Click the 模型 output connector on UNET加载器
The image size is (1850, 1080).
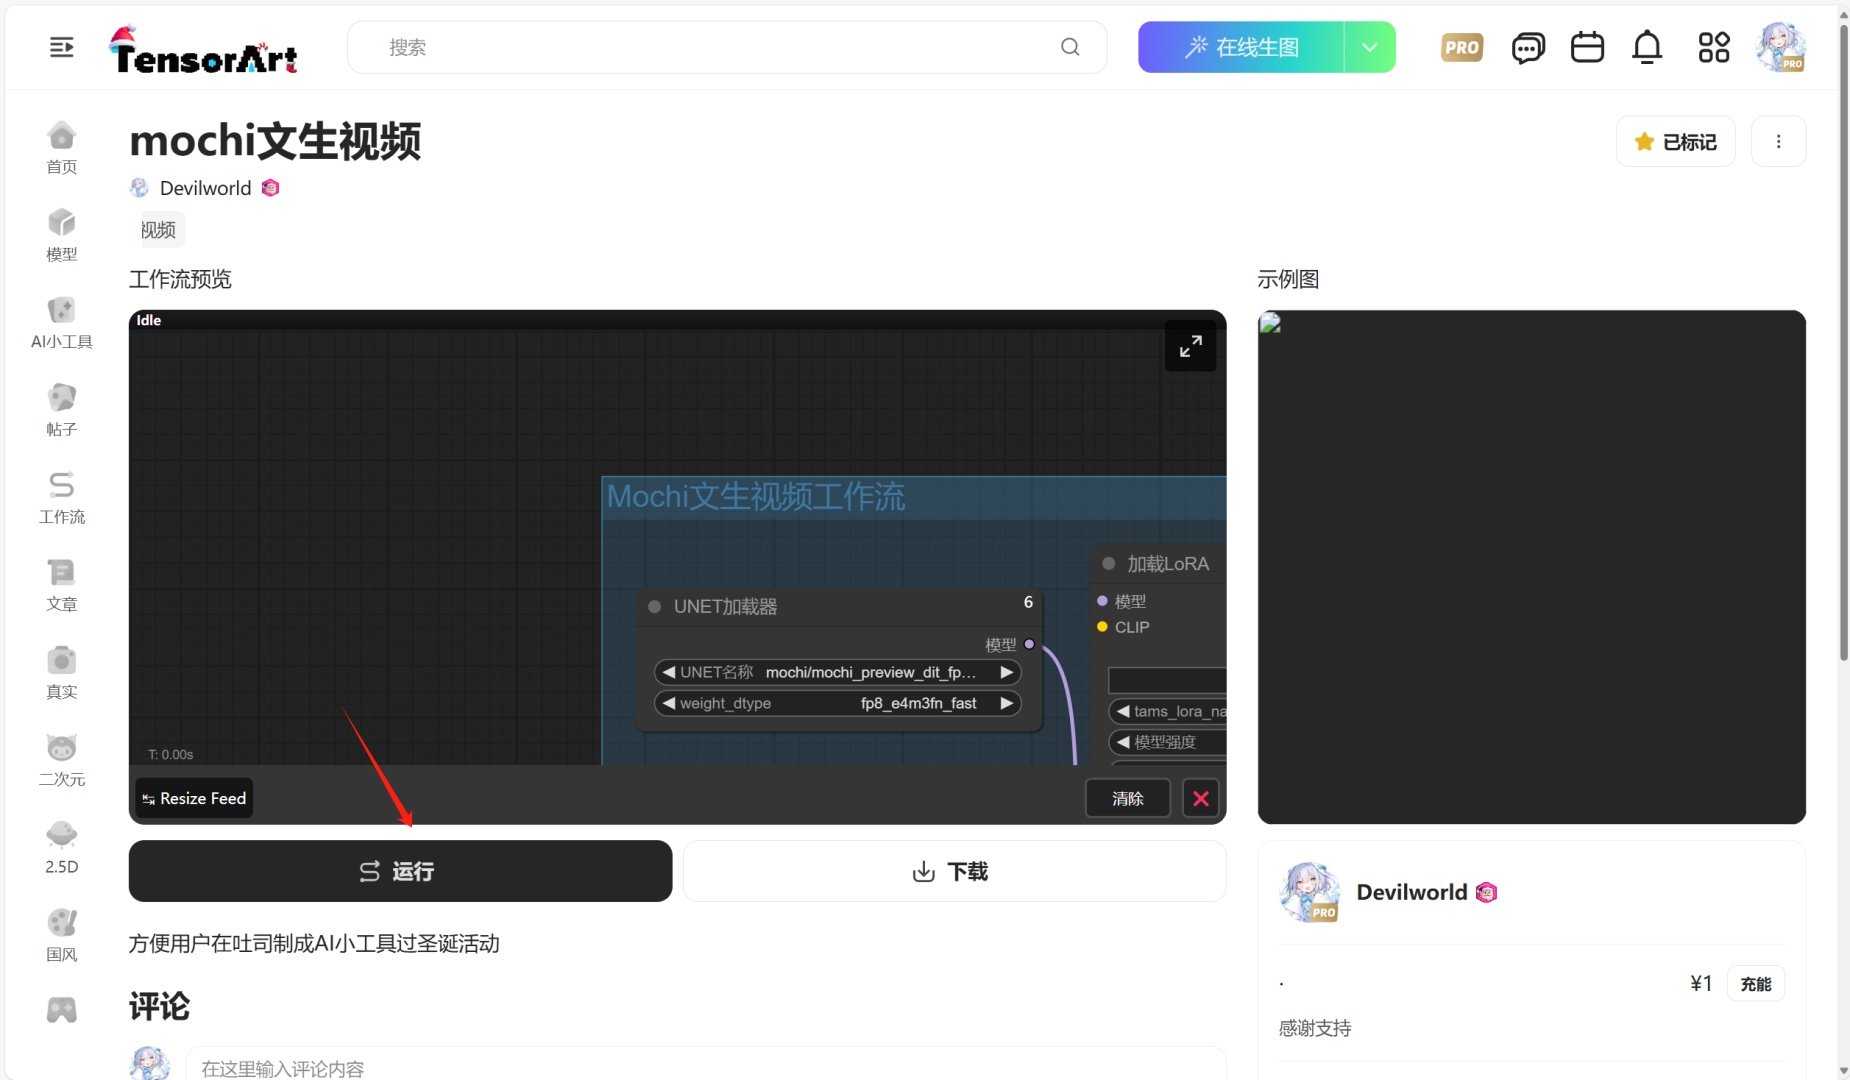tap(1029, 644)
